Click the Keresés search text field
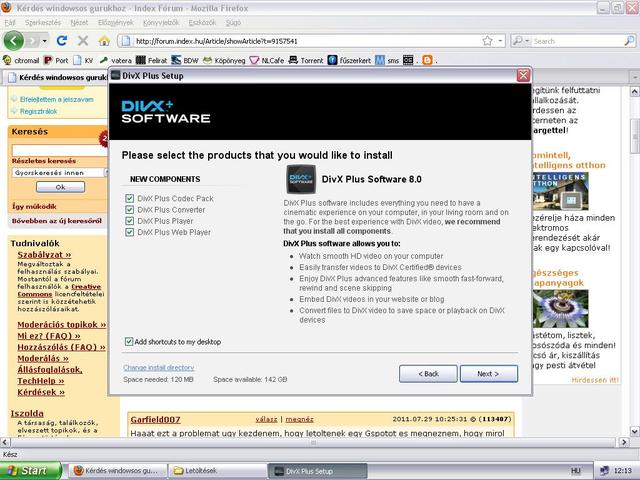This screenshot has height=480, width=640. click(59, 150)
